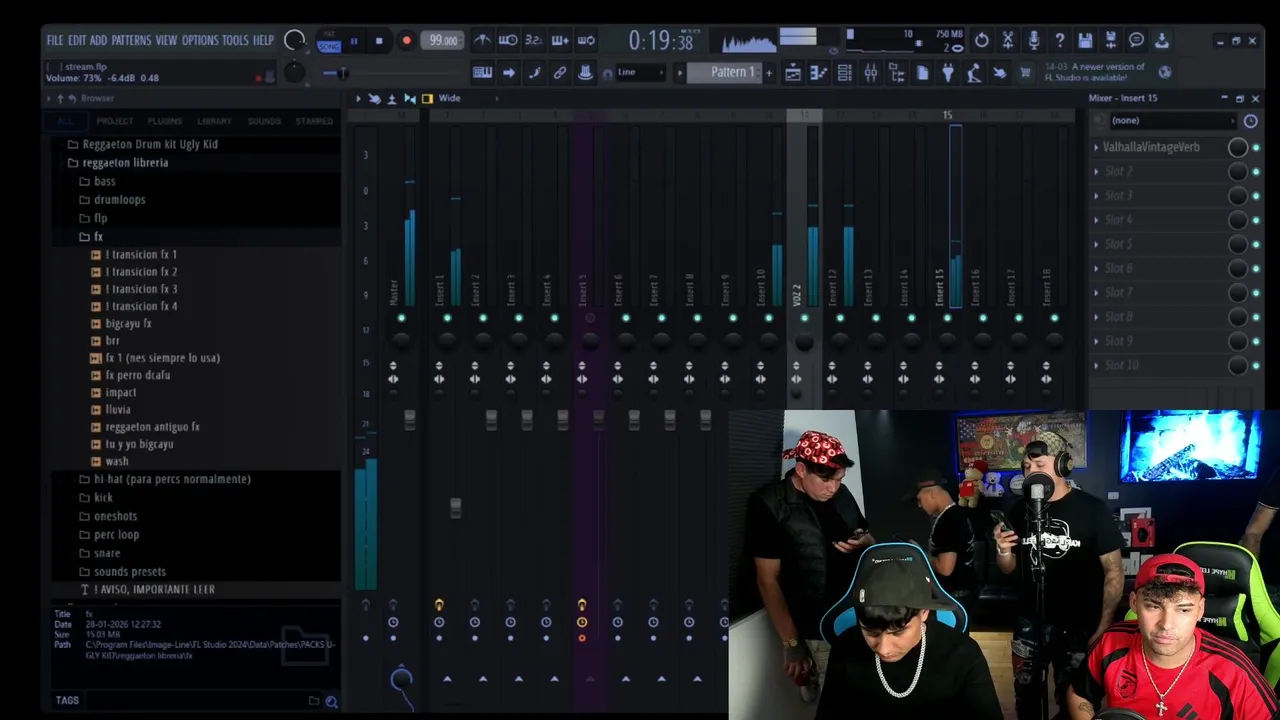Open the FILE menu
This screenshot has width=1280, height=720.
pos(55,40)
